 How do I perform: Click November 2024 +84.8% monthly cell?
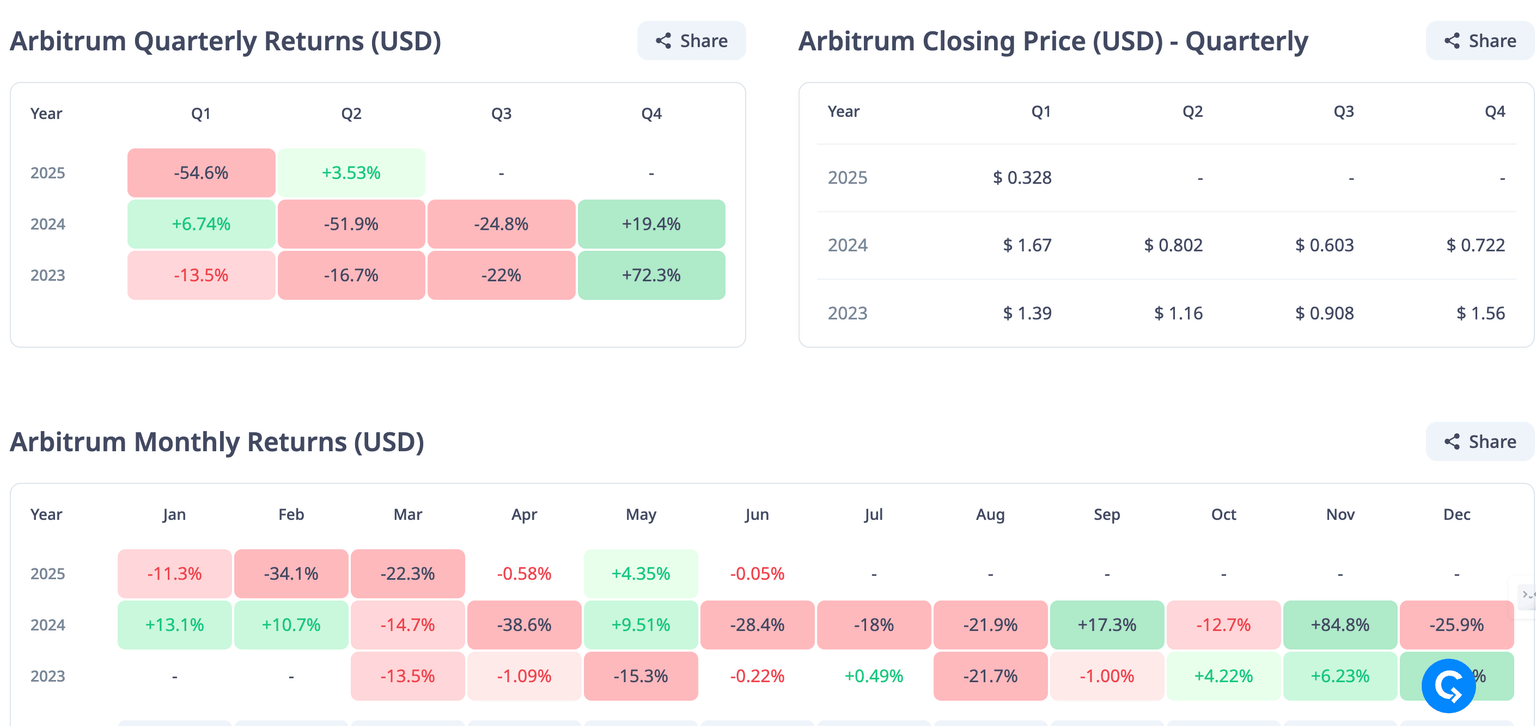coord(1340,625)
